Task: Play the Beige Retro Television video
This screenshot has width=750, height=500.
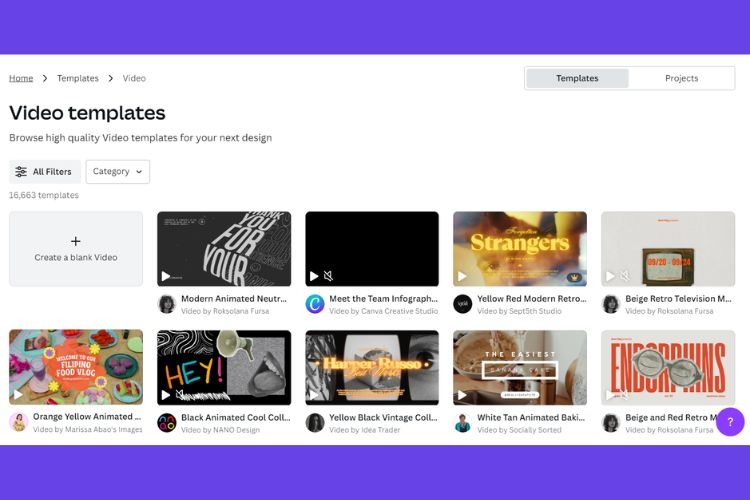Action: tap(610, 276)
